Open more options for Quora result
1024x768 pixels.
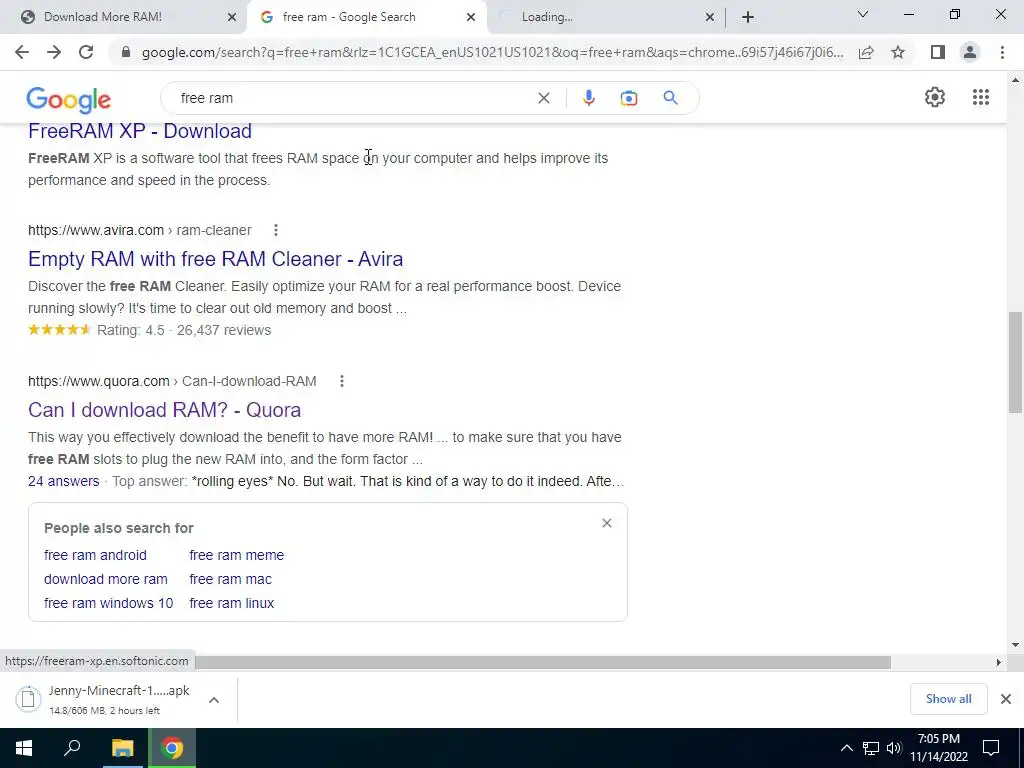pos(342,381)
